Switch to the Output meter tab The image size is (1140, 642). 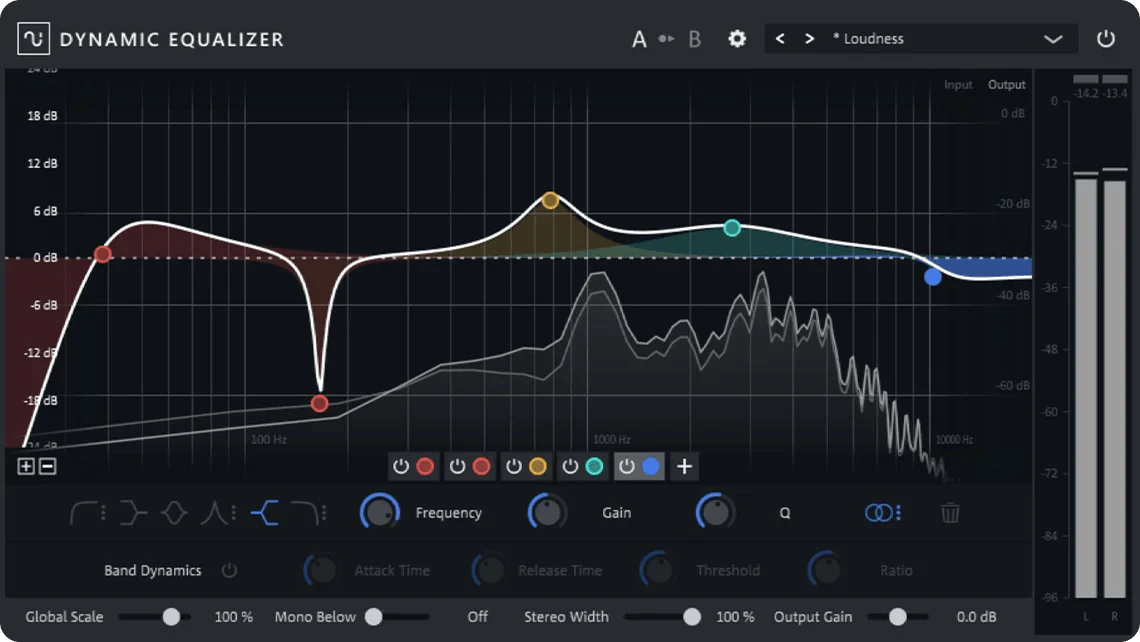1006,85
